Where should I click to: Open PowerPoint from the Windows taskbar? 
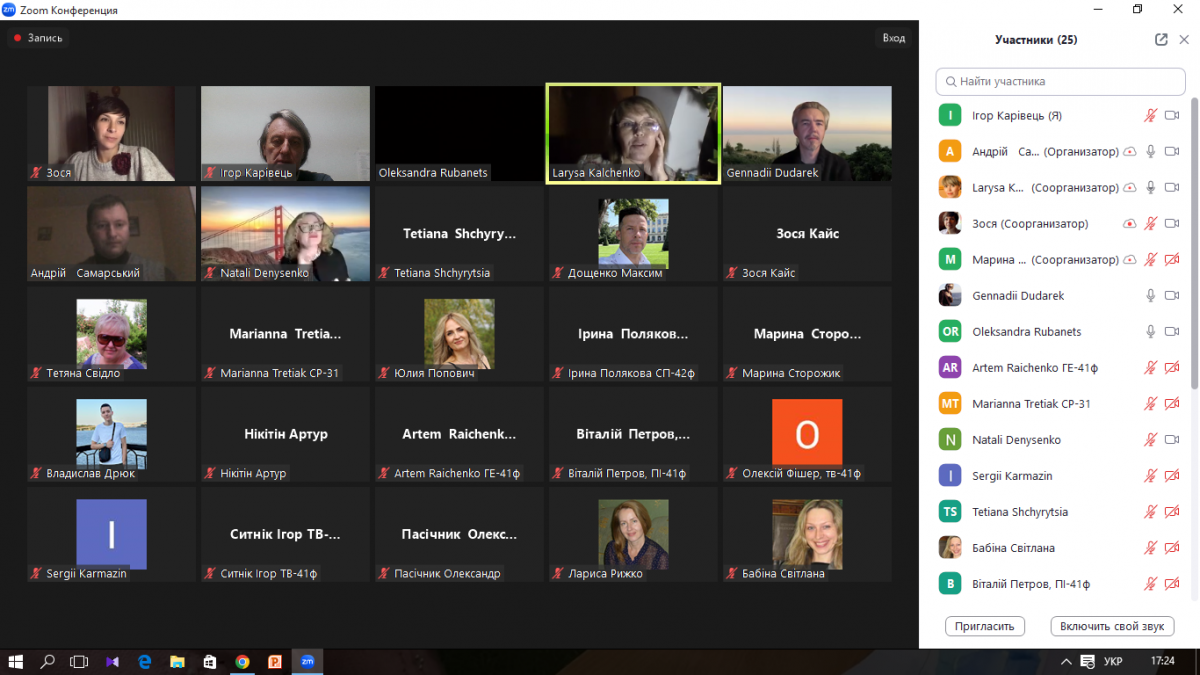275,661
